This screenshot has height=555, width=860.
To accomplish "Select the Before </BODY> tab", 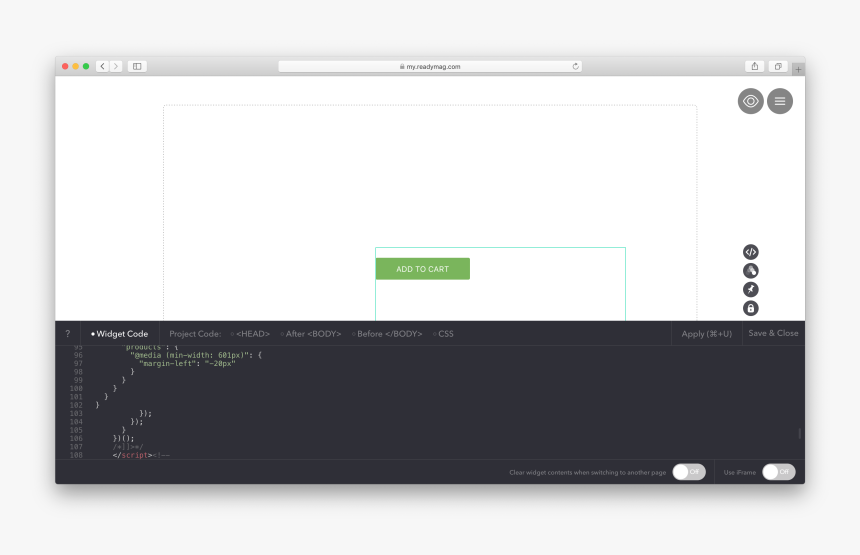I will coord(387,333).
